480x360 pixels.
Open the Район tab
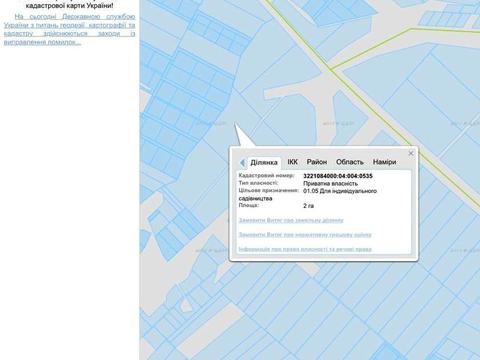tap(317, 162)
